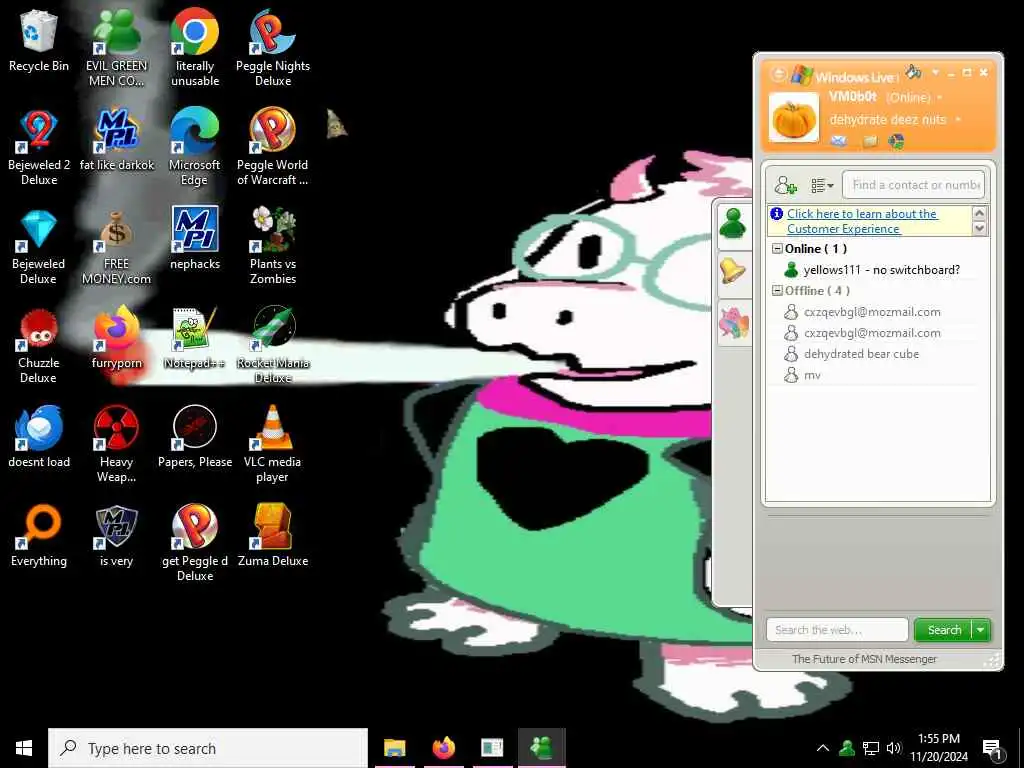Click the personal message dehydrate deez nuts

click(x=888, y=120)
